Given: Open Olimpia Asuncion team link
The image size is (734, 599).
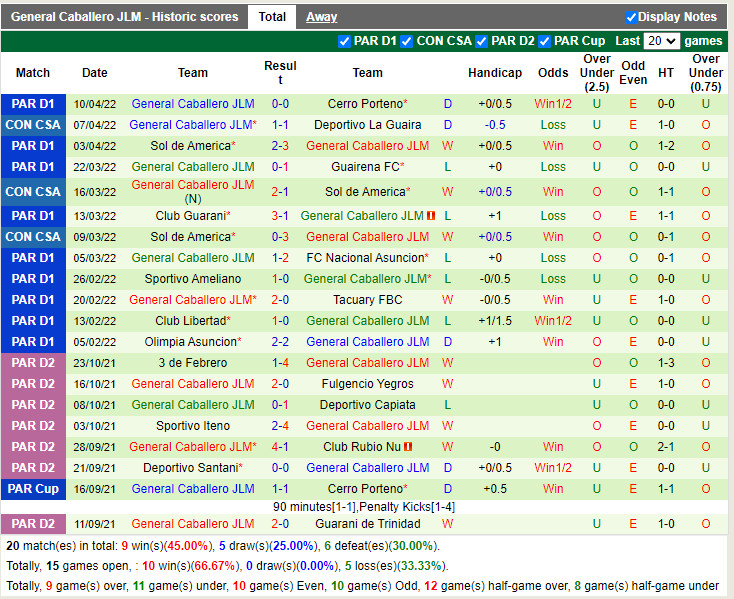Looking at the screenshot, I should 193,342.
